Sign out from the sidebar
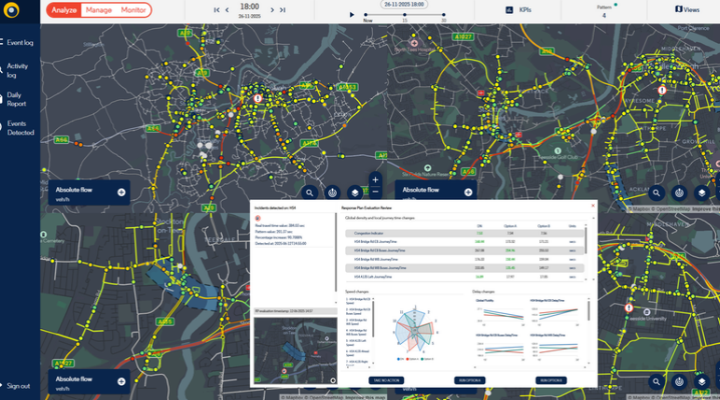Screen dimensions: 720x400 click(x=16, y=386)
